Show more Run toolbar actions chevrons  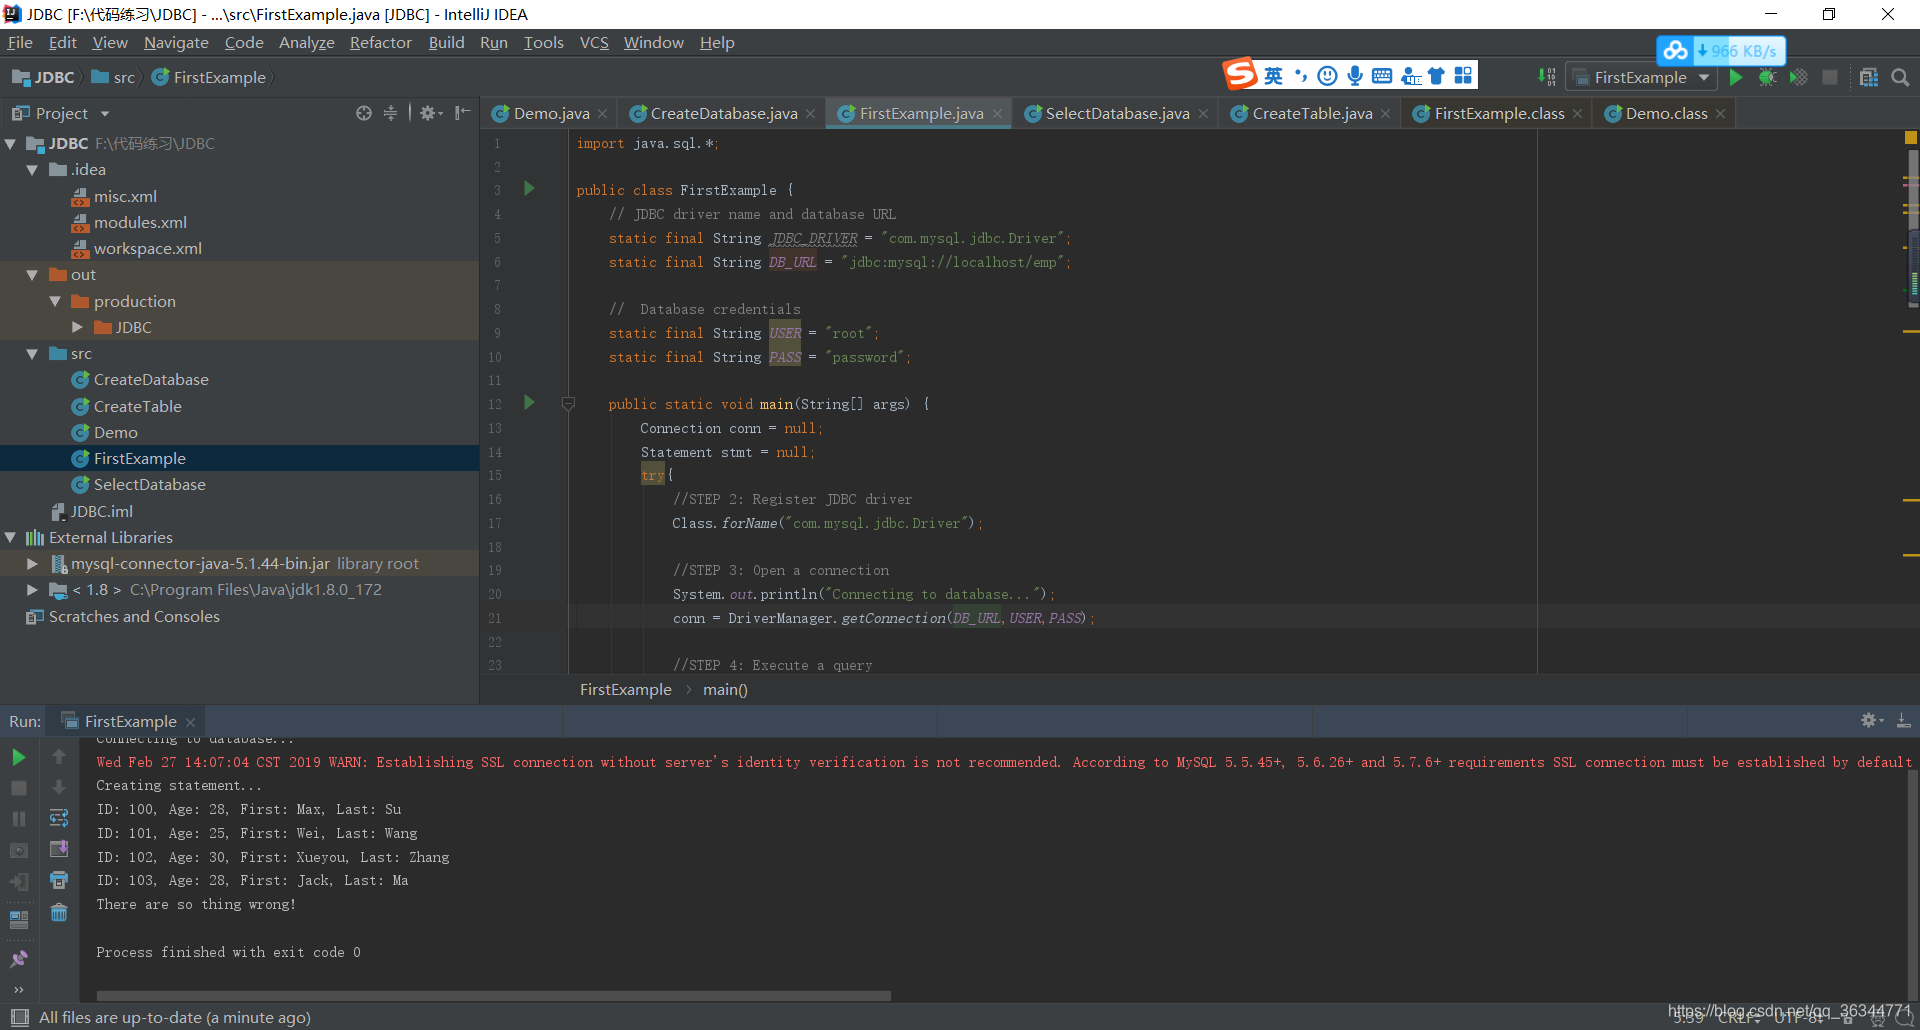click(19, 990)
